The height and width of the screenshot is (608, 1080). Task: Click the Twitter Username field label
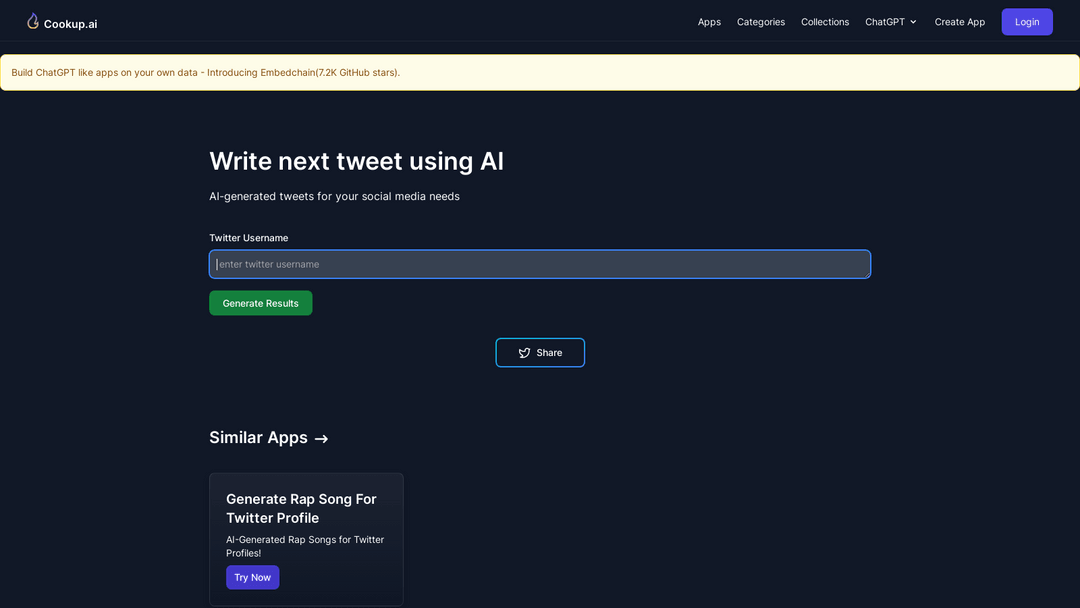point(248,238)
